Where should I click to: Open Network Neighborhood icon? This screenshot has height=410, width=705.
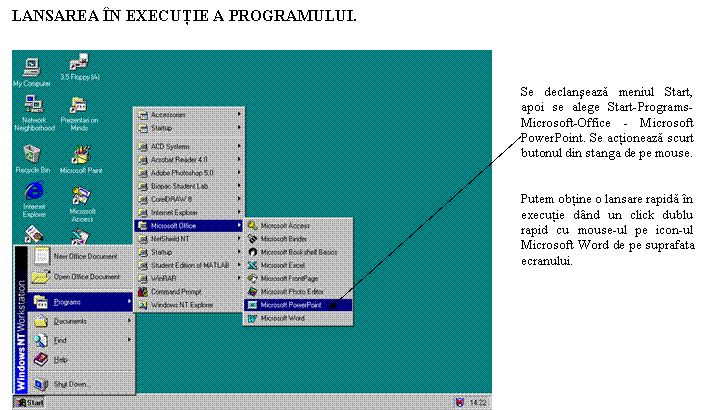click(x=33, y=106)
